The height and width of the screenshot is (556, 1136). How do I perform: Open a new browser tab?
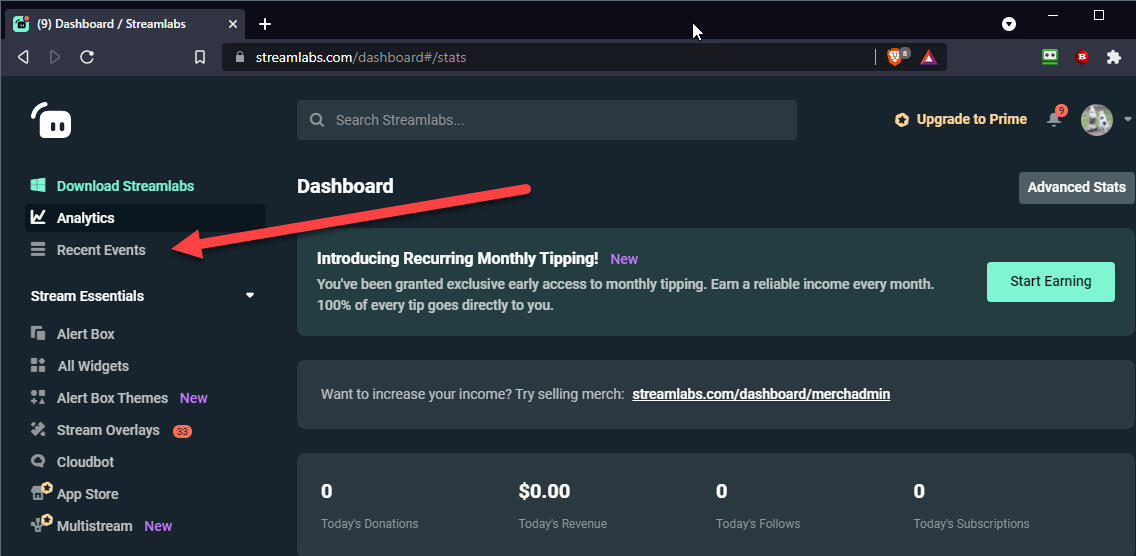pos(265,24)
